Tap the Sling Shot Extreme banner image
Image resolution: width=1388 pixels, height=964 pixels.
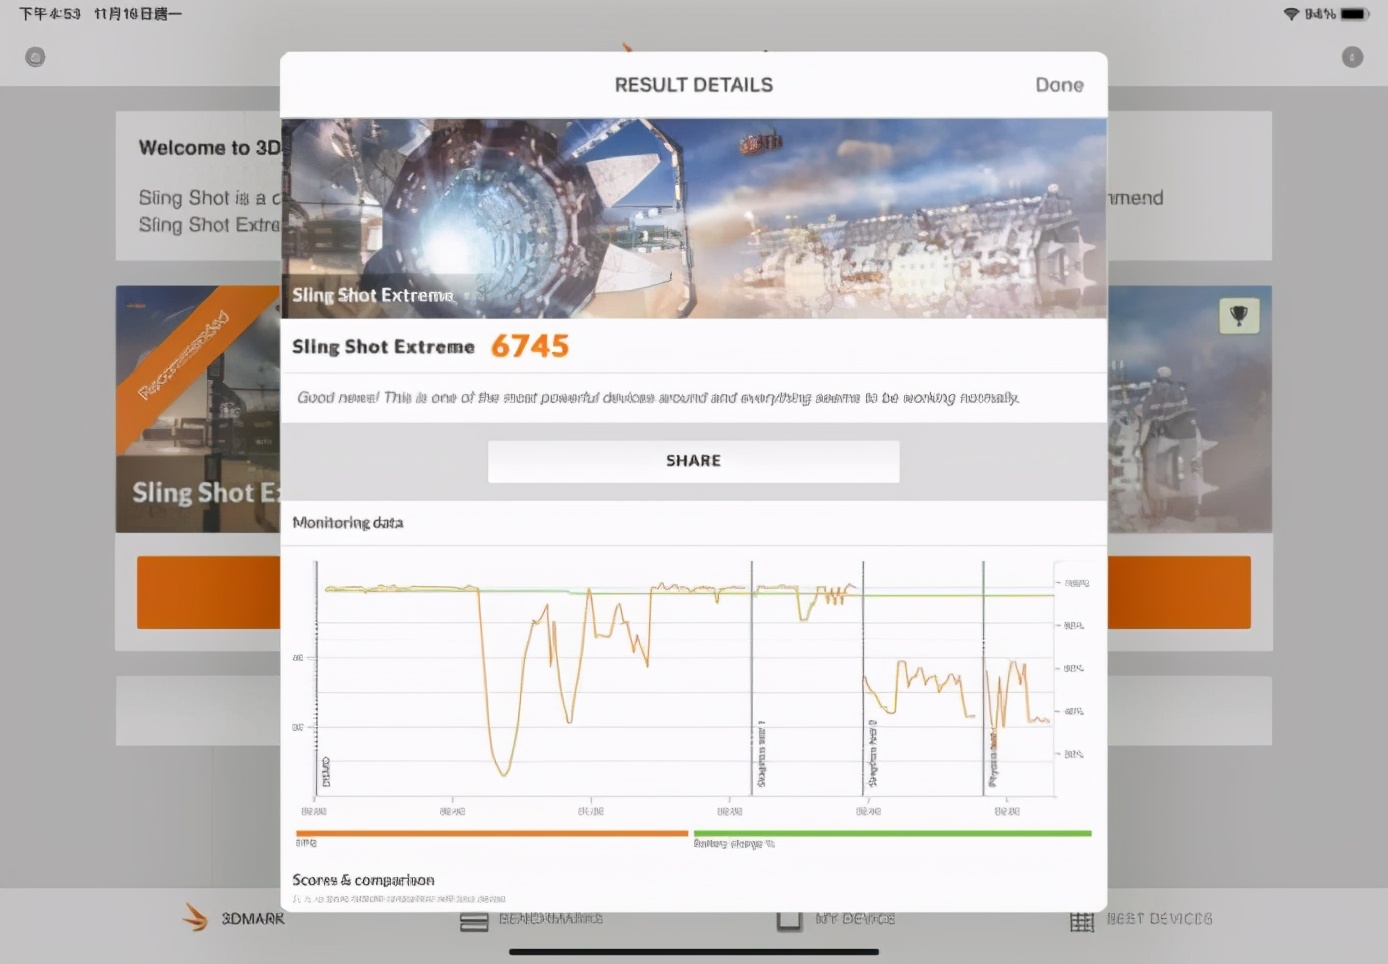[x=693, y=218]
